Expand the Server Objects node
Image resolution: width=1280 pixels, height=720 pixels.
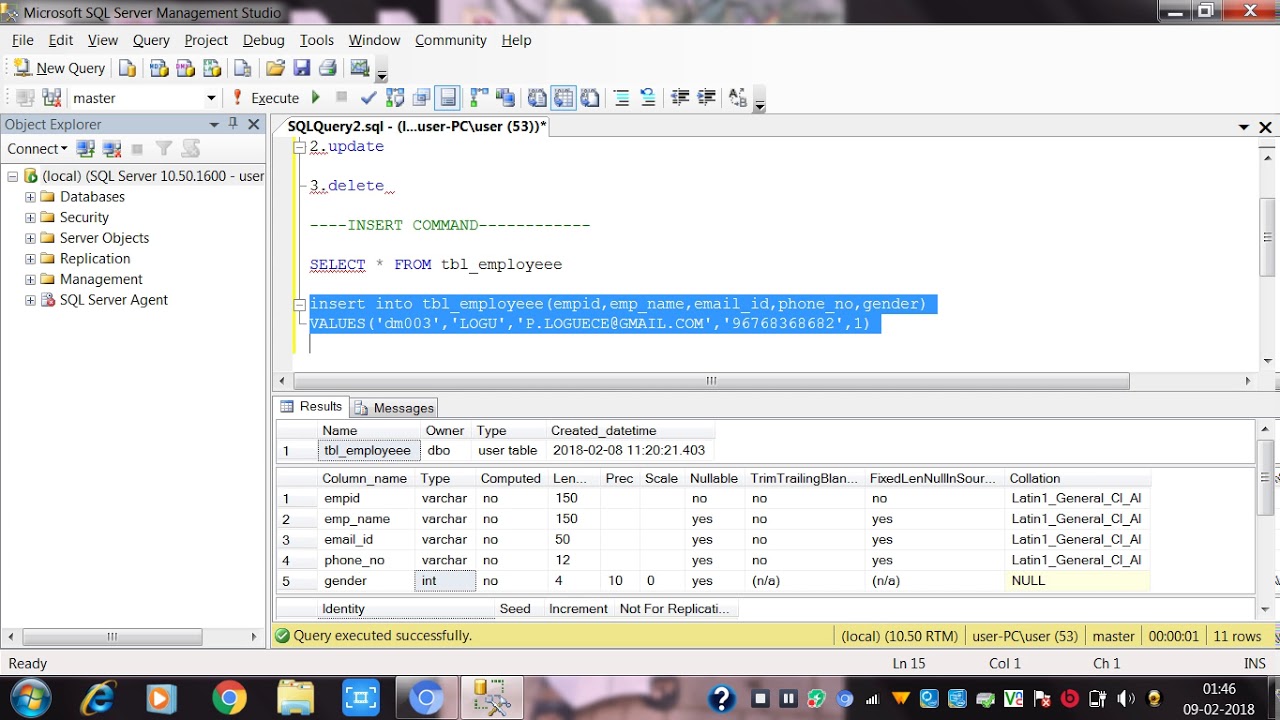30,238
